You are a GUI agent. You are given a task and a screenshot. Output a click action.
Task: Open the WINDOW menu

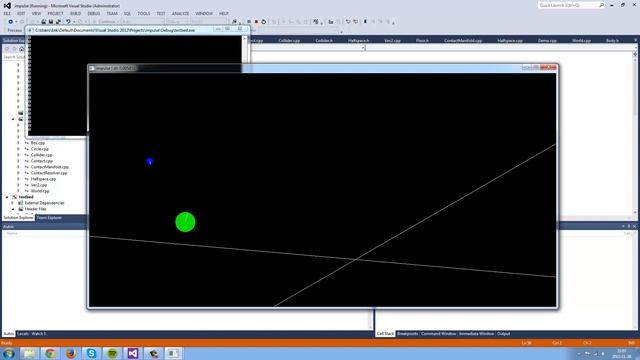[x=204, y=13]
